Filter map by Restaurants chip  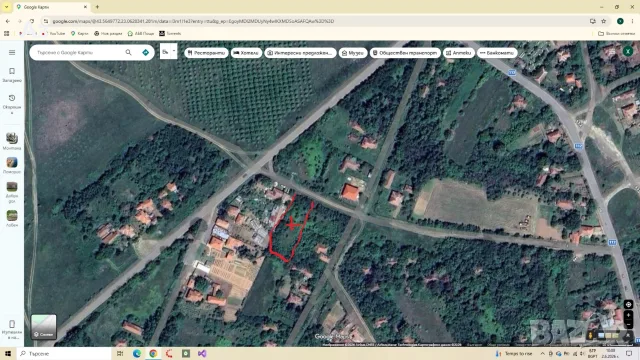pyautogui.click(x=206, y=53)
